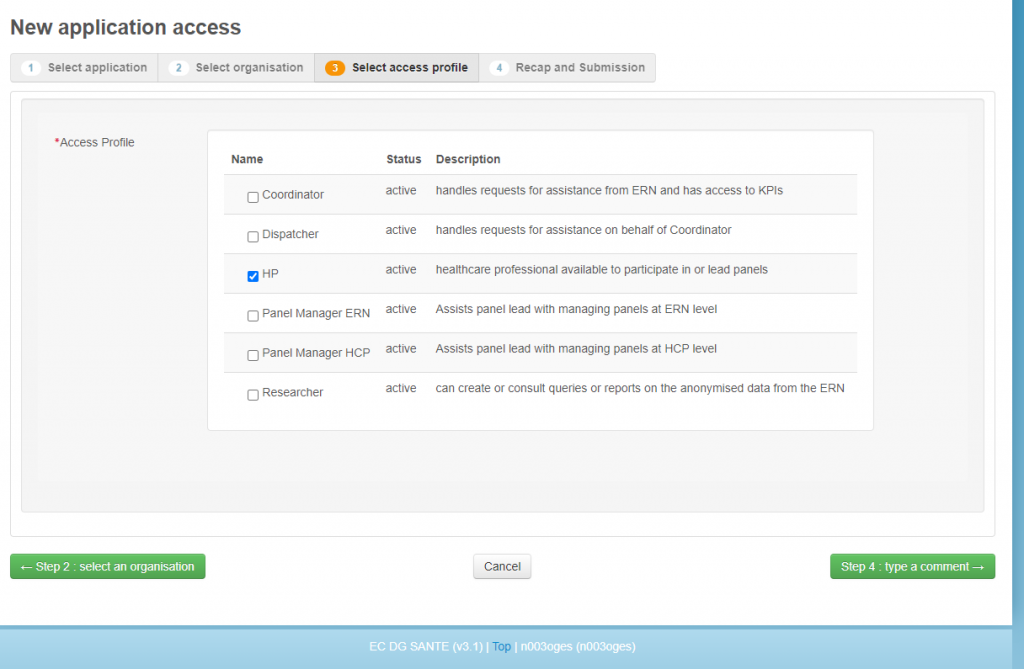Image resolution: width=1024 pixels, height=669 pixels.
Task: Click the Access Profile field label
Action: pos(96,143)
